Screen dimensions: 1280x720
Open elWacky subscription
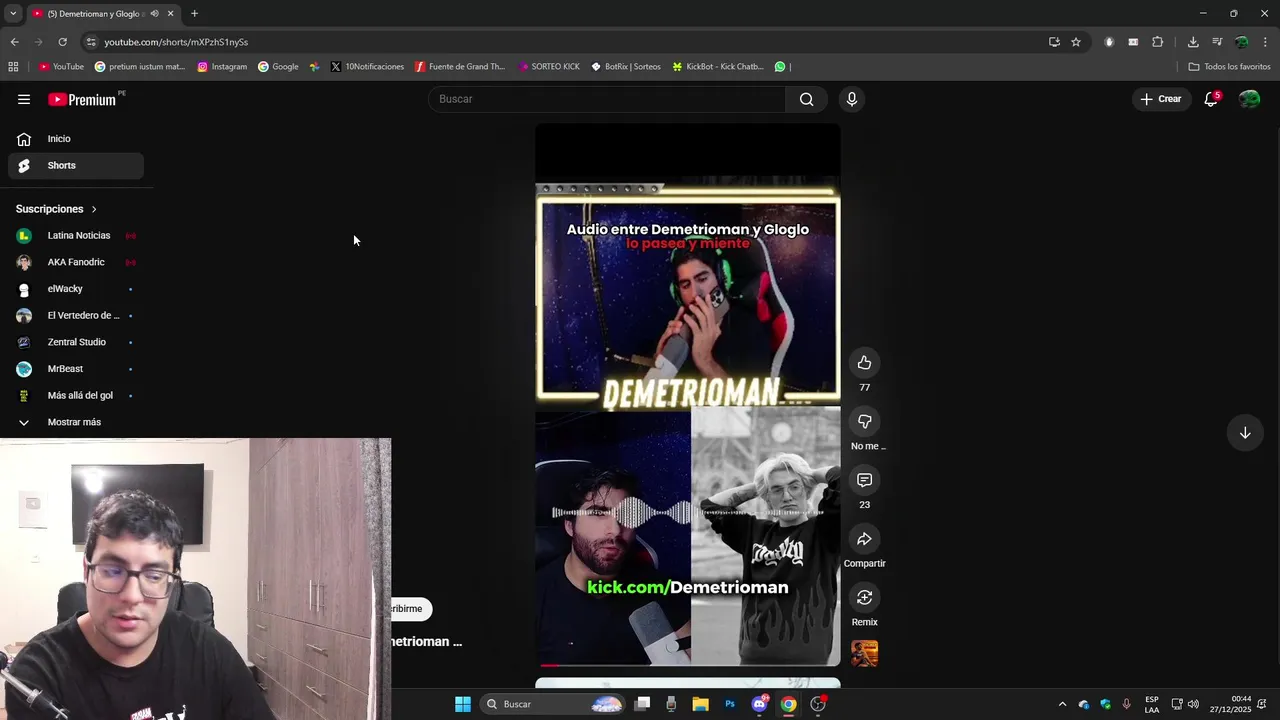click(x=76, y=289)
